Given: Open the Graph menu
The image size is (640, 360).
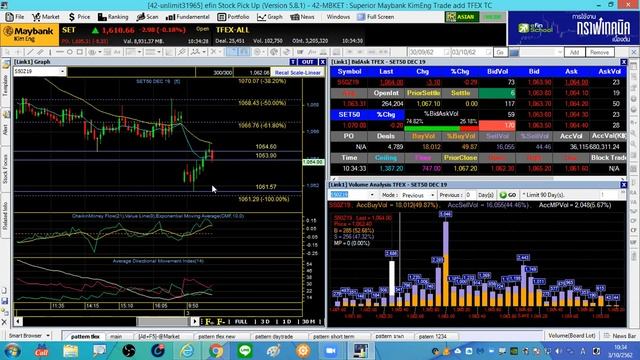Looking at the screenshot, I should 270,17.
